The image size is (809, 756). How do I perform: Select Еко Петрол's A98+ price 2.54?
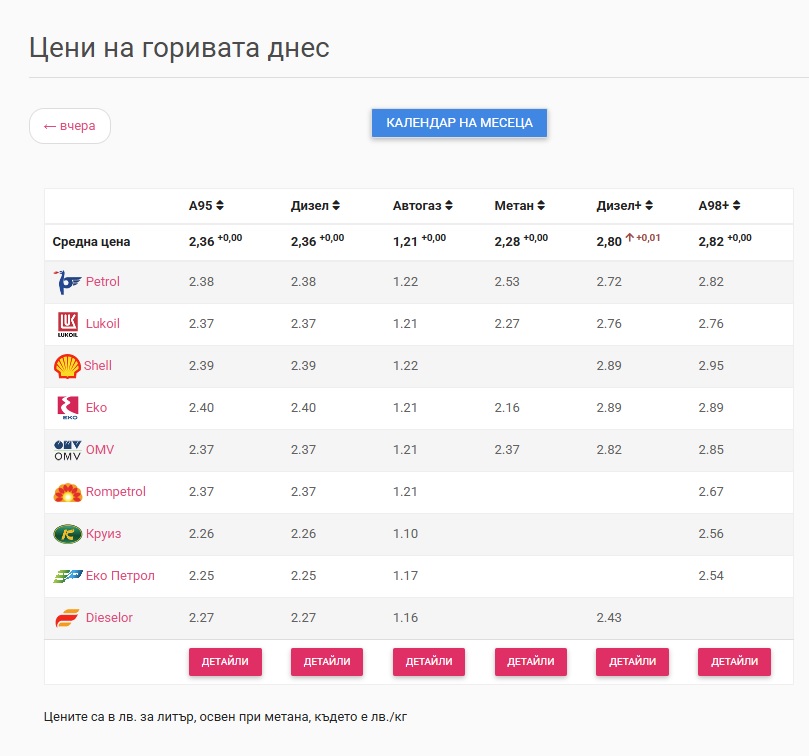click(711, 575)
